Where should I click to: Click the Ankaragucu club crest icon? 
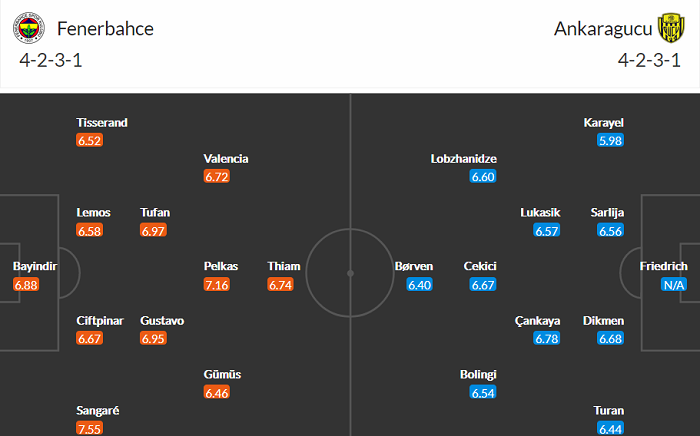tap(669, 29)
